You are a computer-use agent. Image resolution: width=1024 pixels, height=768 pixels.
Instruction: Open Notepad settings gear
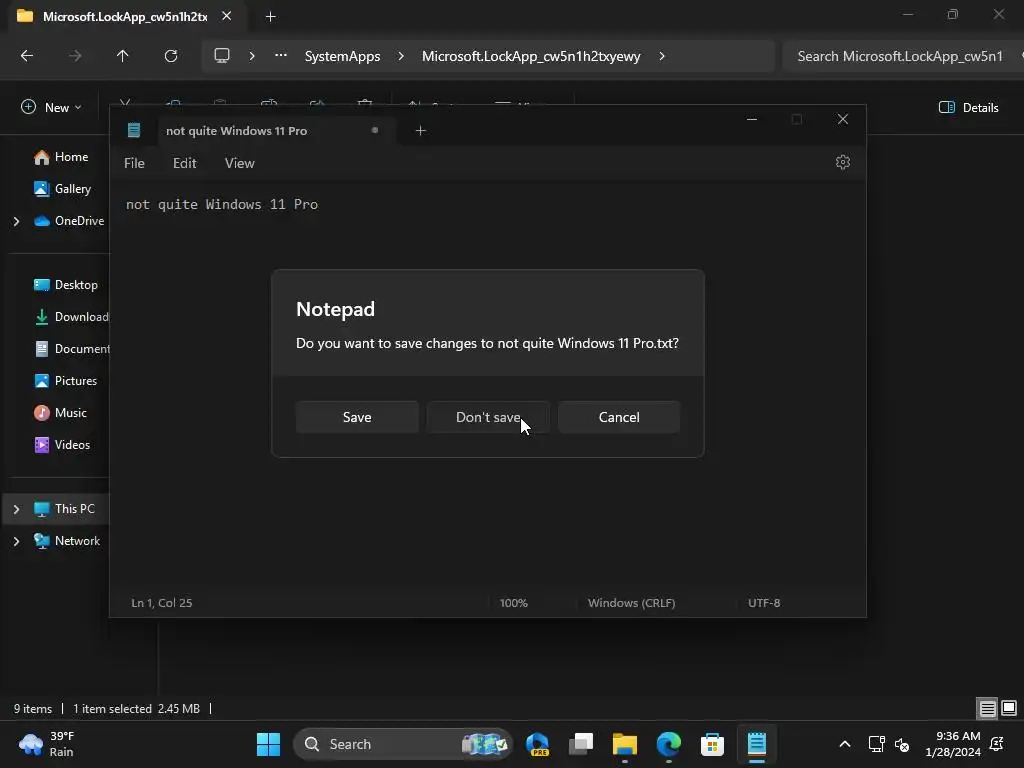click(842, 162)
